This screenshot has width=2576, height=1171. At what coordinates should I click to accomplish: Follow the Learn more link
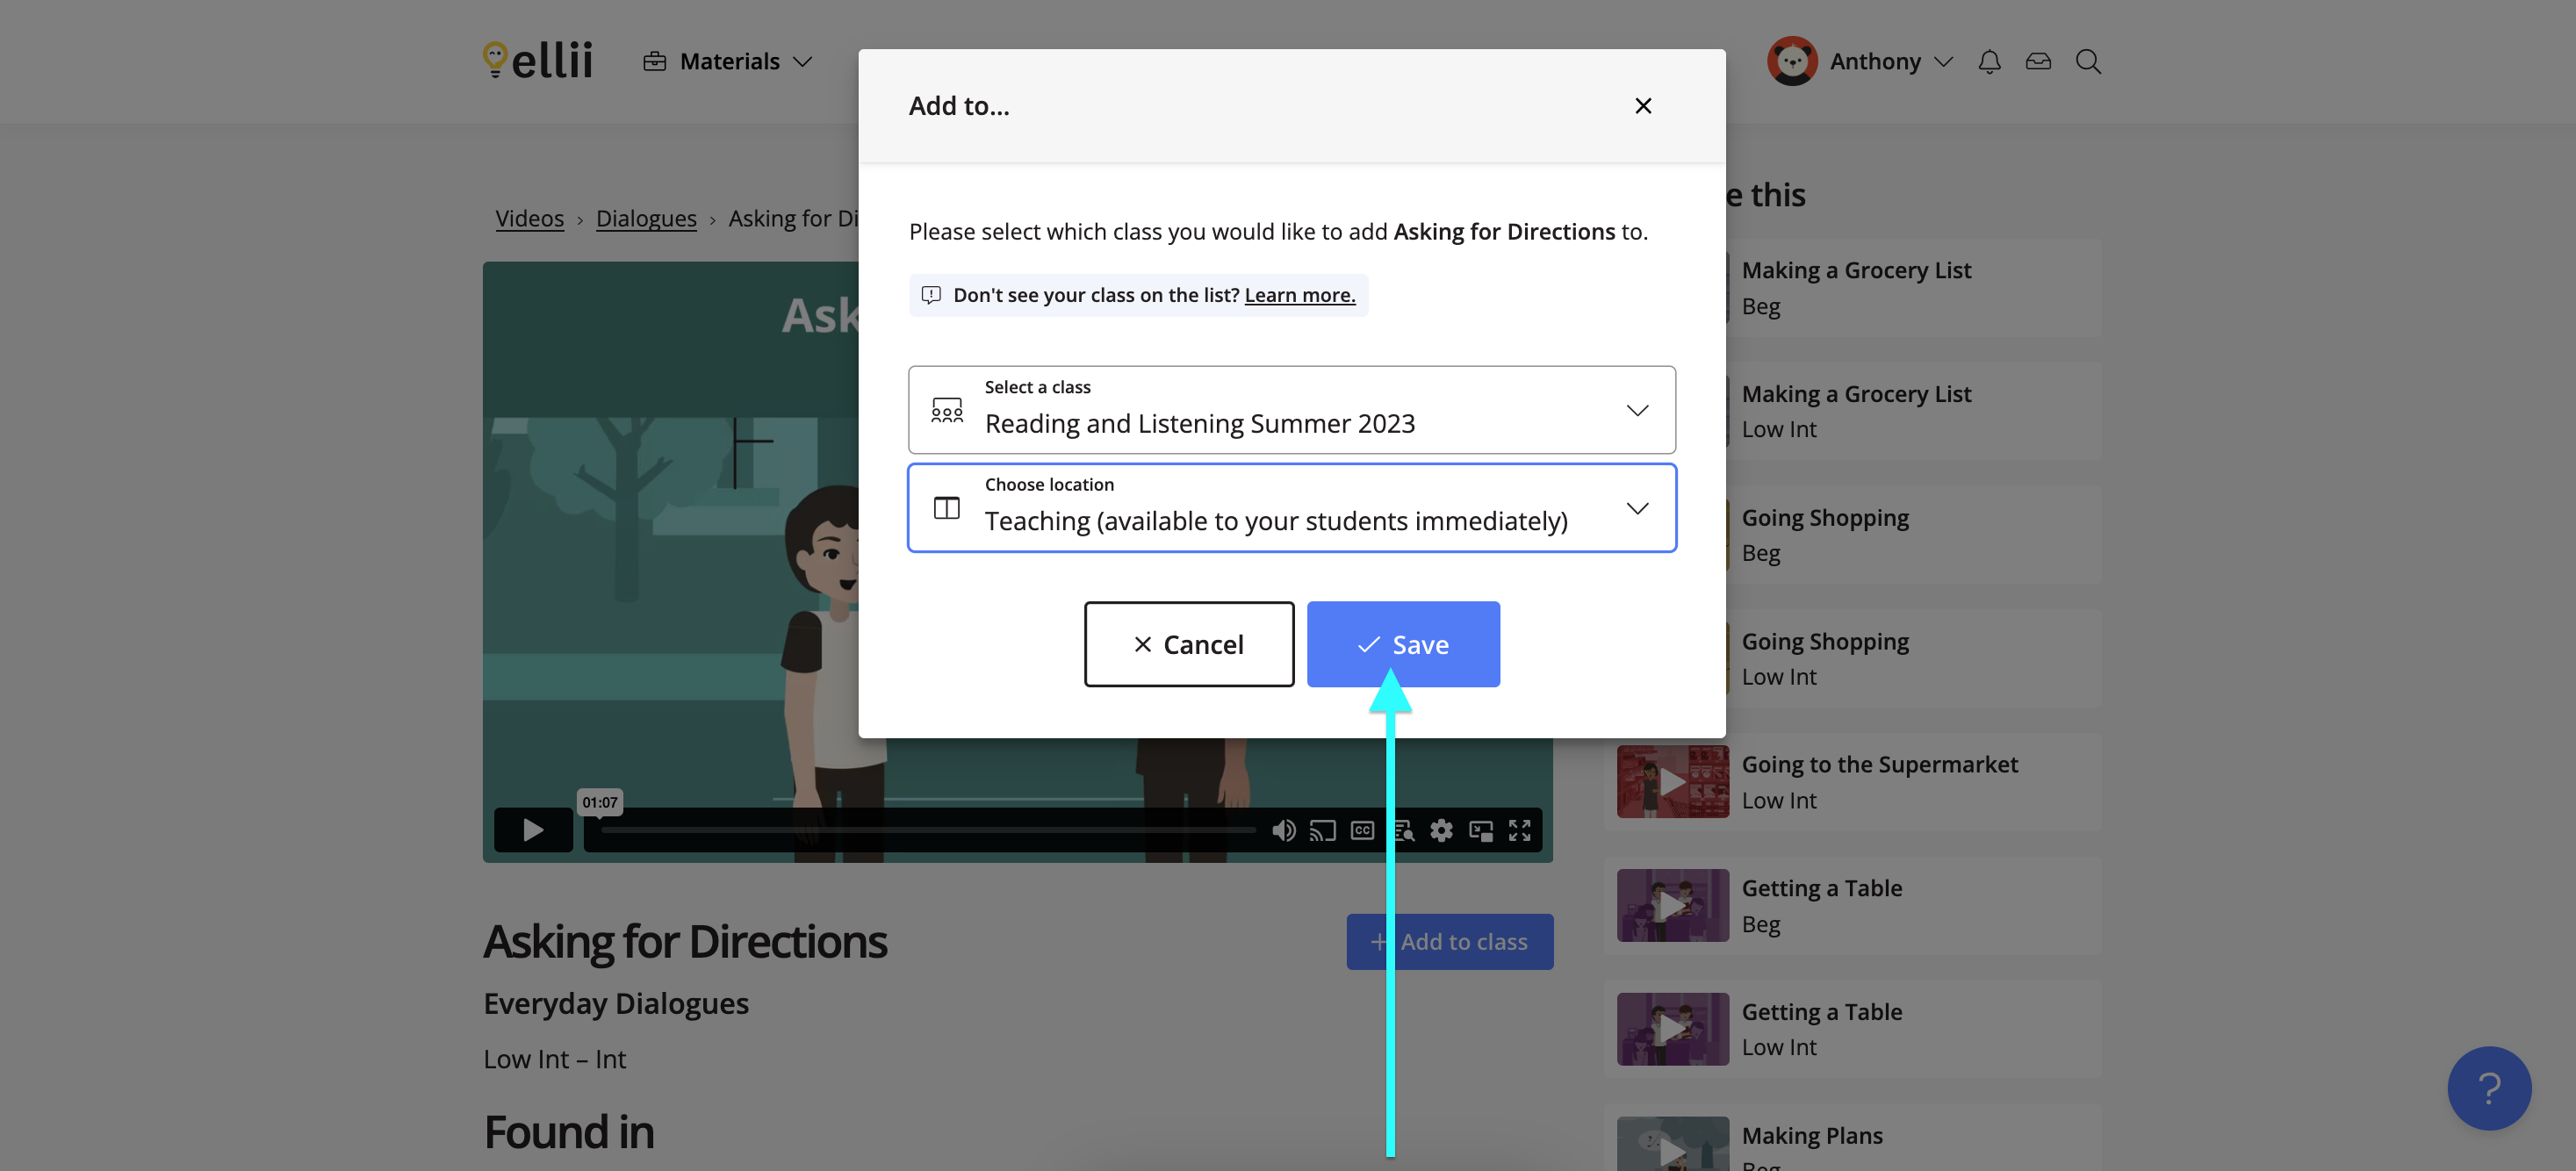tap(1299, 295)
